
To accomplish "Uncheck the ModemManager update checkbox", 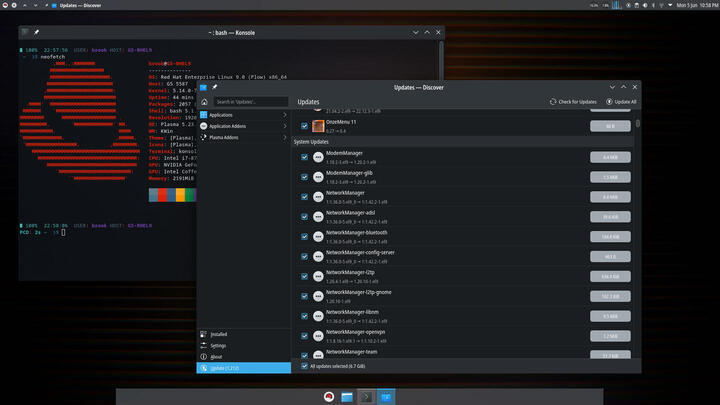I will click(304, 157).
